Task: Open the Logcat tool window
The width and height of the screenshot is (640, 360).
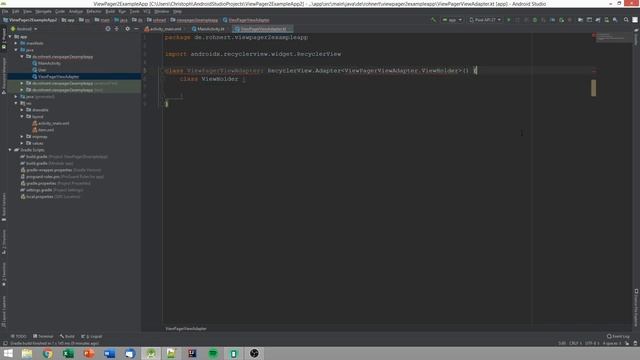Action: pyautogui.click(x=92, y=336)
